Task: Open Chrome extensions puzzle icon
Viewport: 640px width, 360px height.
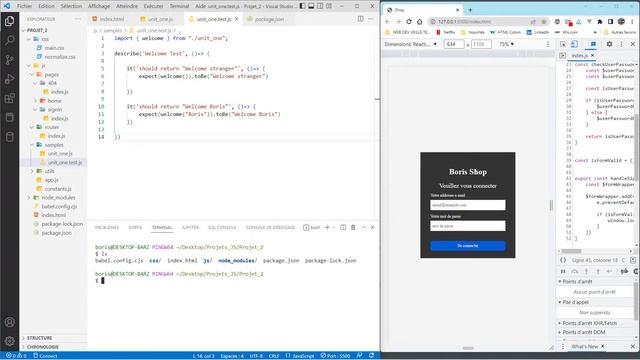Action: pyautogui.click(x=600, y=22)
